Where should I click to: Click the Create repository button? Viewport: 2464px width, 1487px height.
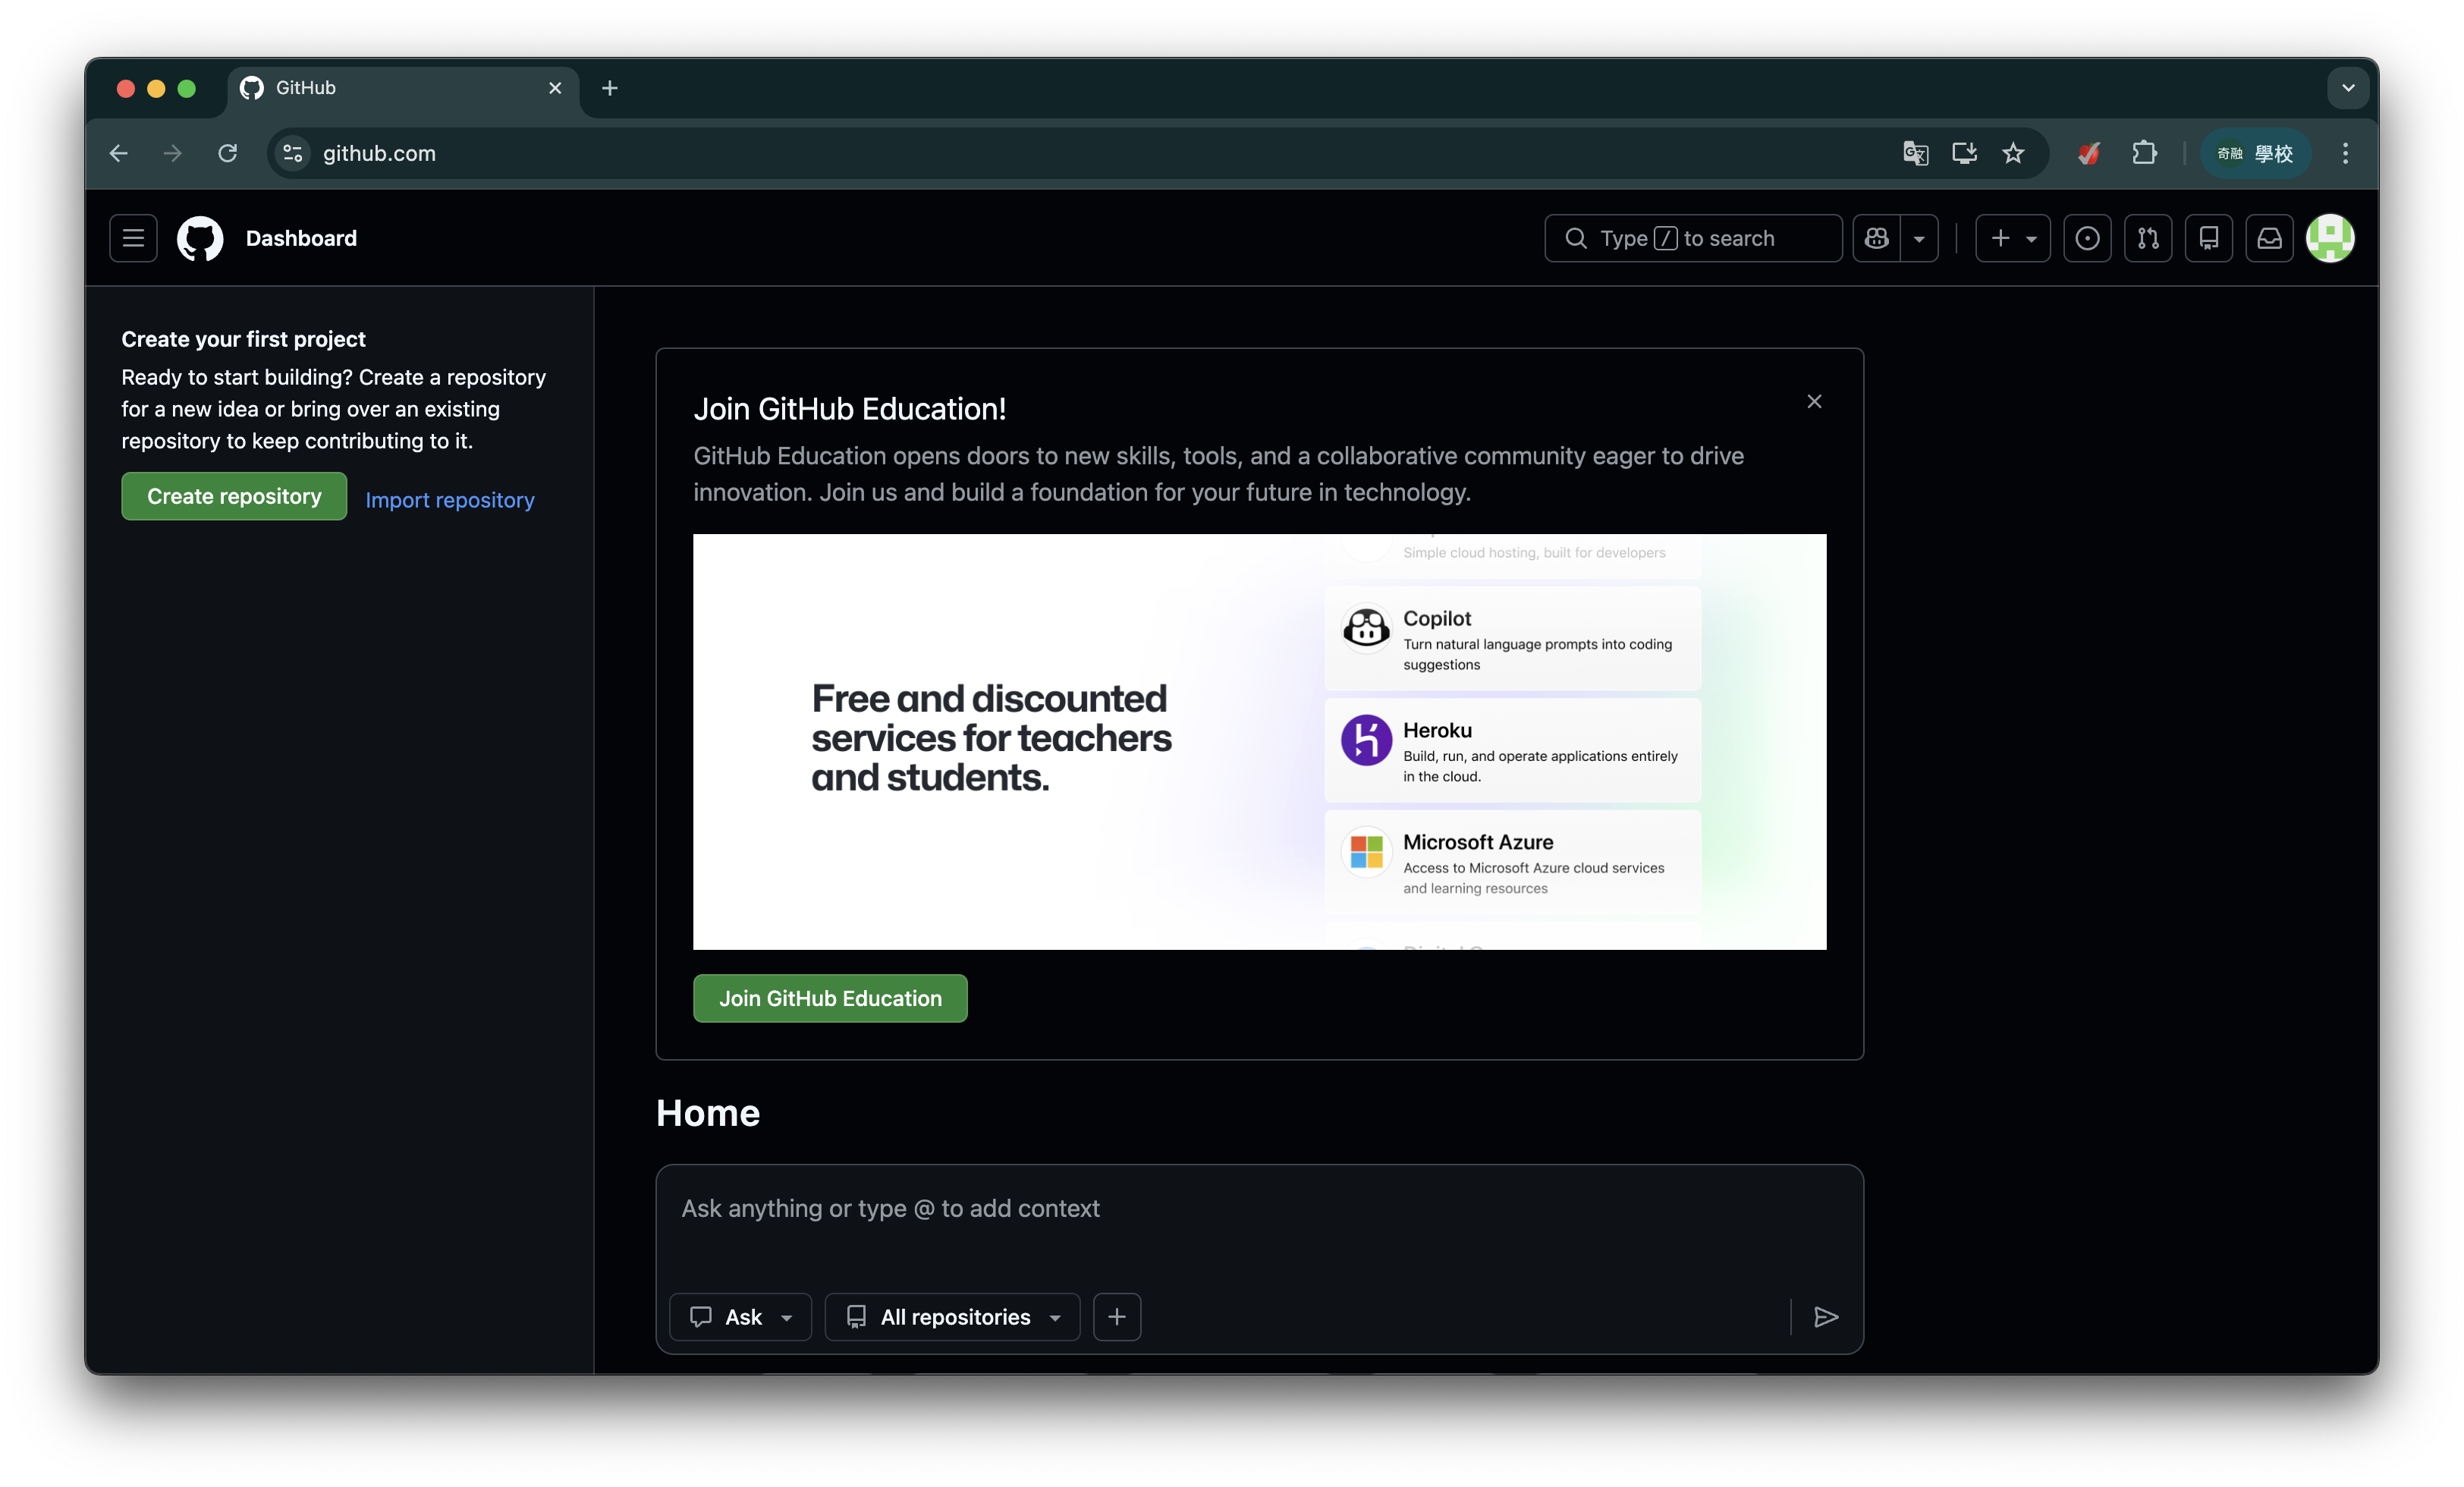coord(234,496)
